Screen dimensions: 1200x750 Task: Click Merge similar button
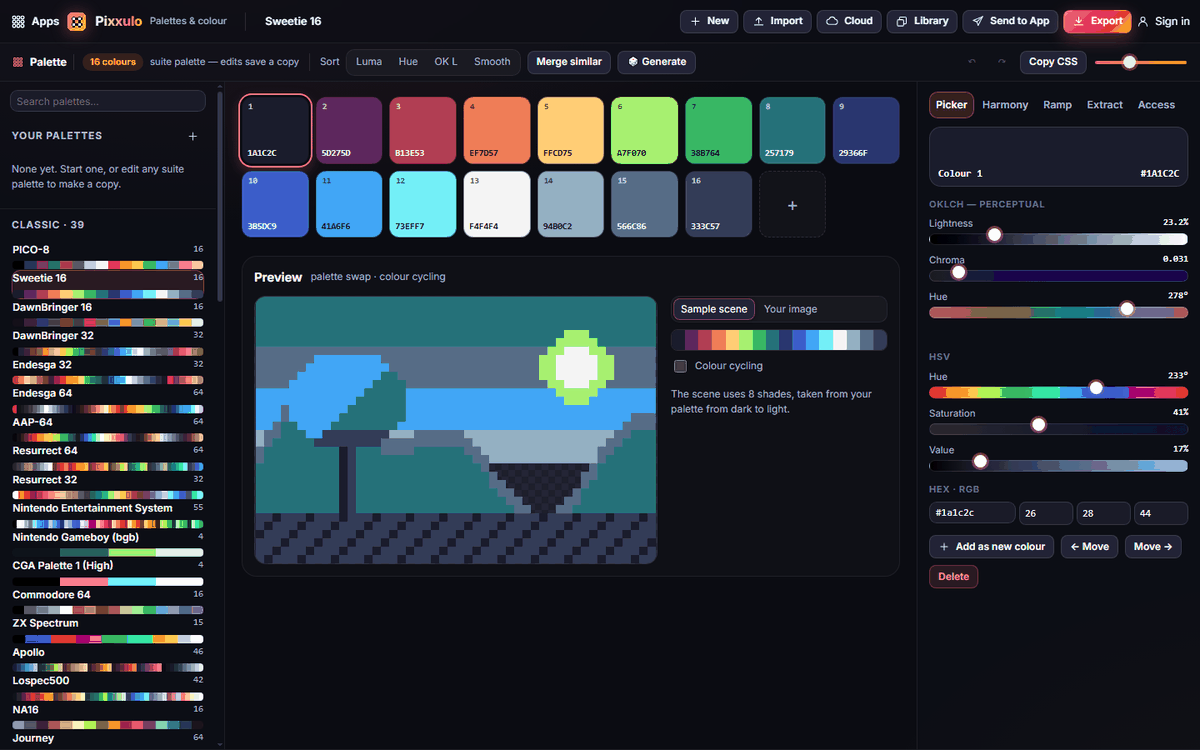pos(569,62)
